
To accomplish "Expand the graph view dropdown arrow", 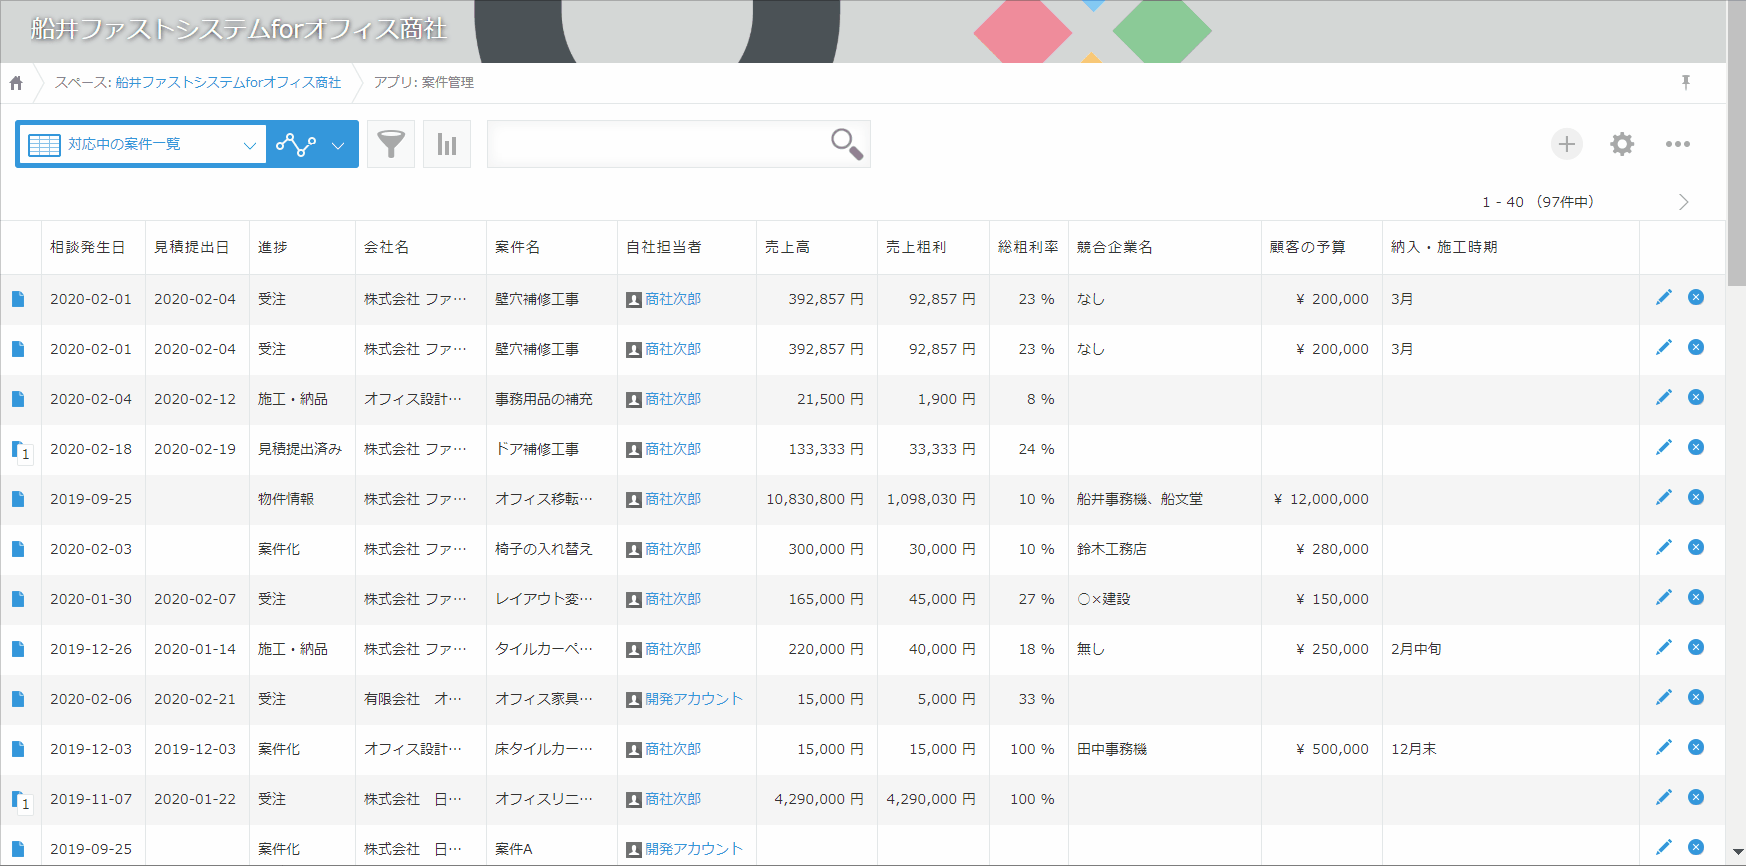I will 338,145.
